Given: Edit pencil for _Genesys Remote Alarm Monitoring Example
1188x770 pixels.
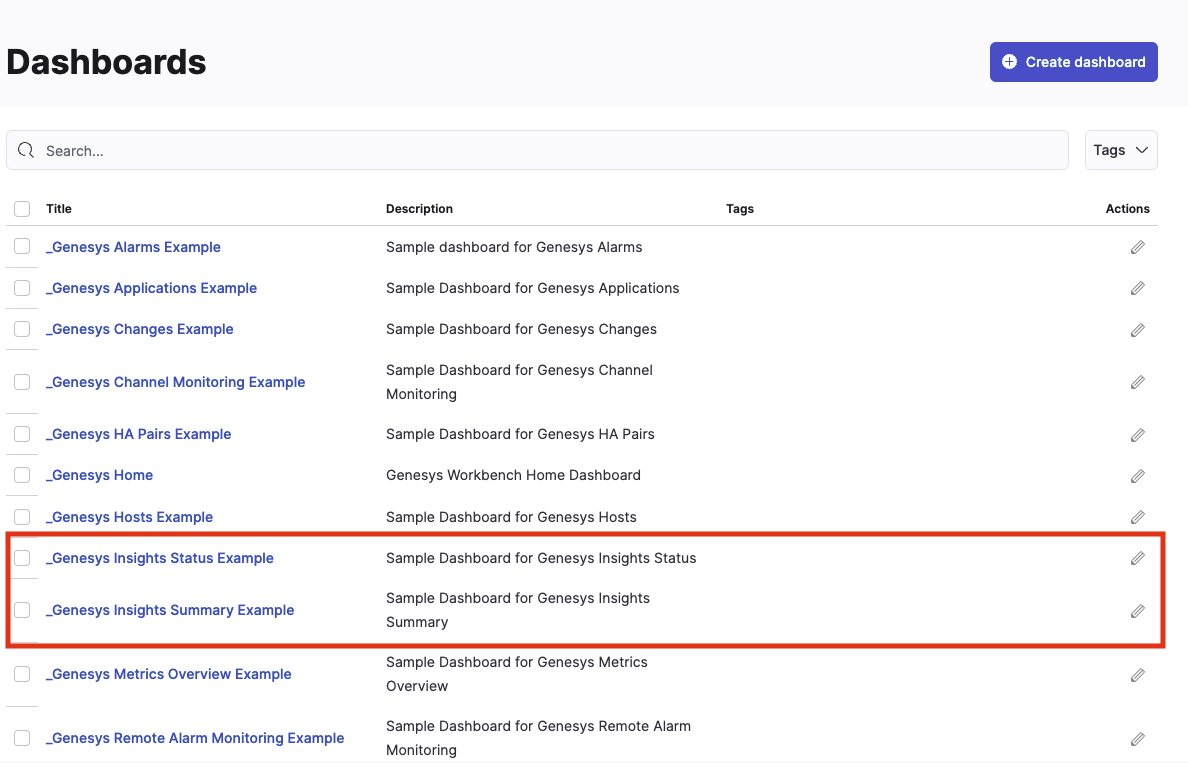Looking at the screenshot, I should (1137, 739).
